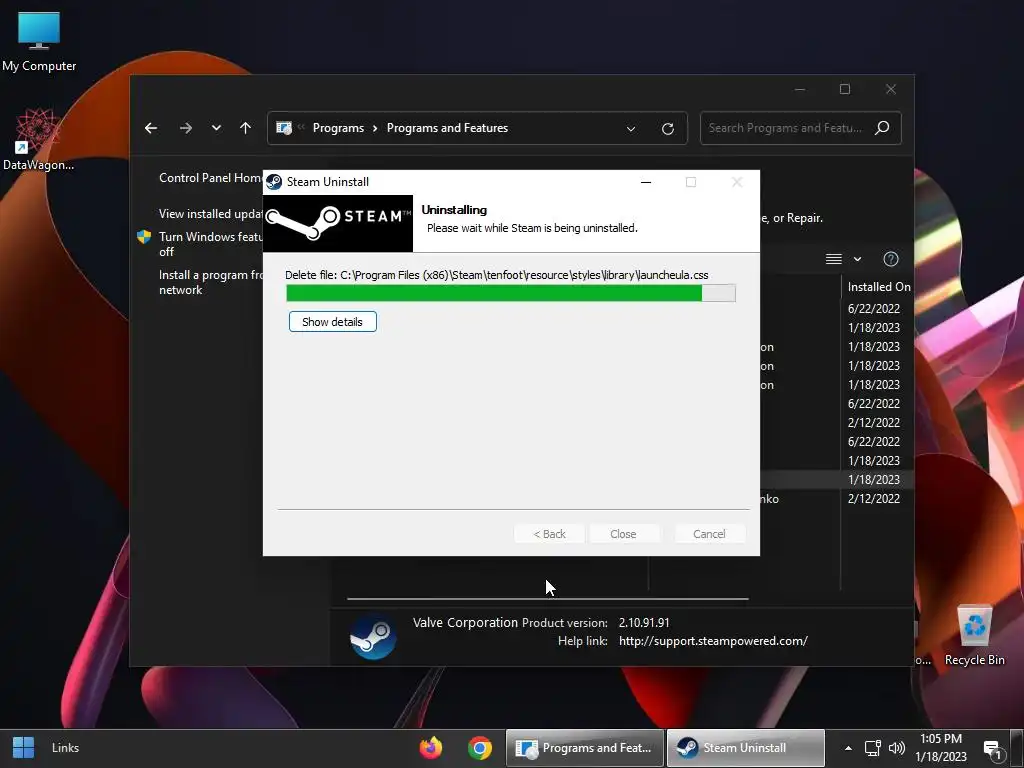Screen dimensions: 1024x768
Task: Go forward in Programs and Features window
Action: point(186,128)
